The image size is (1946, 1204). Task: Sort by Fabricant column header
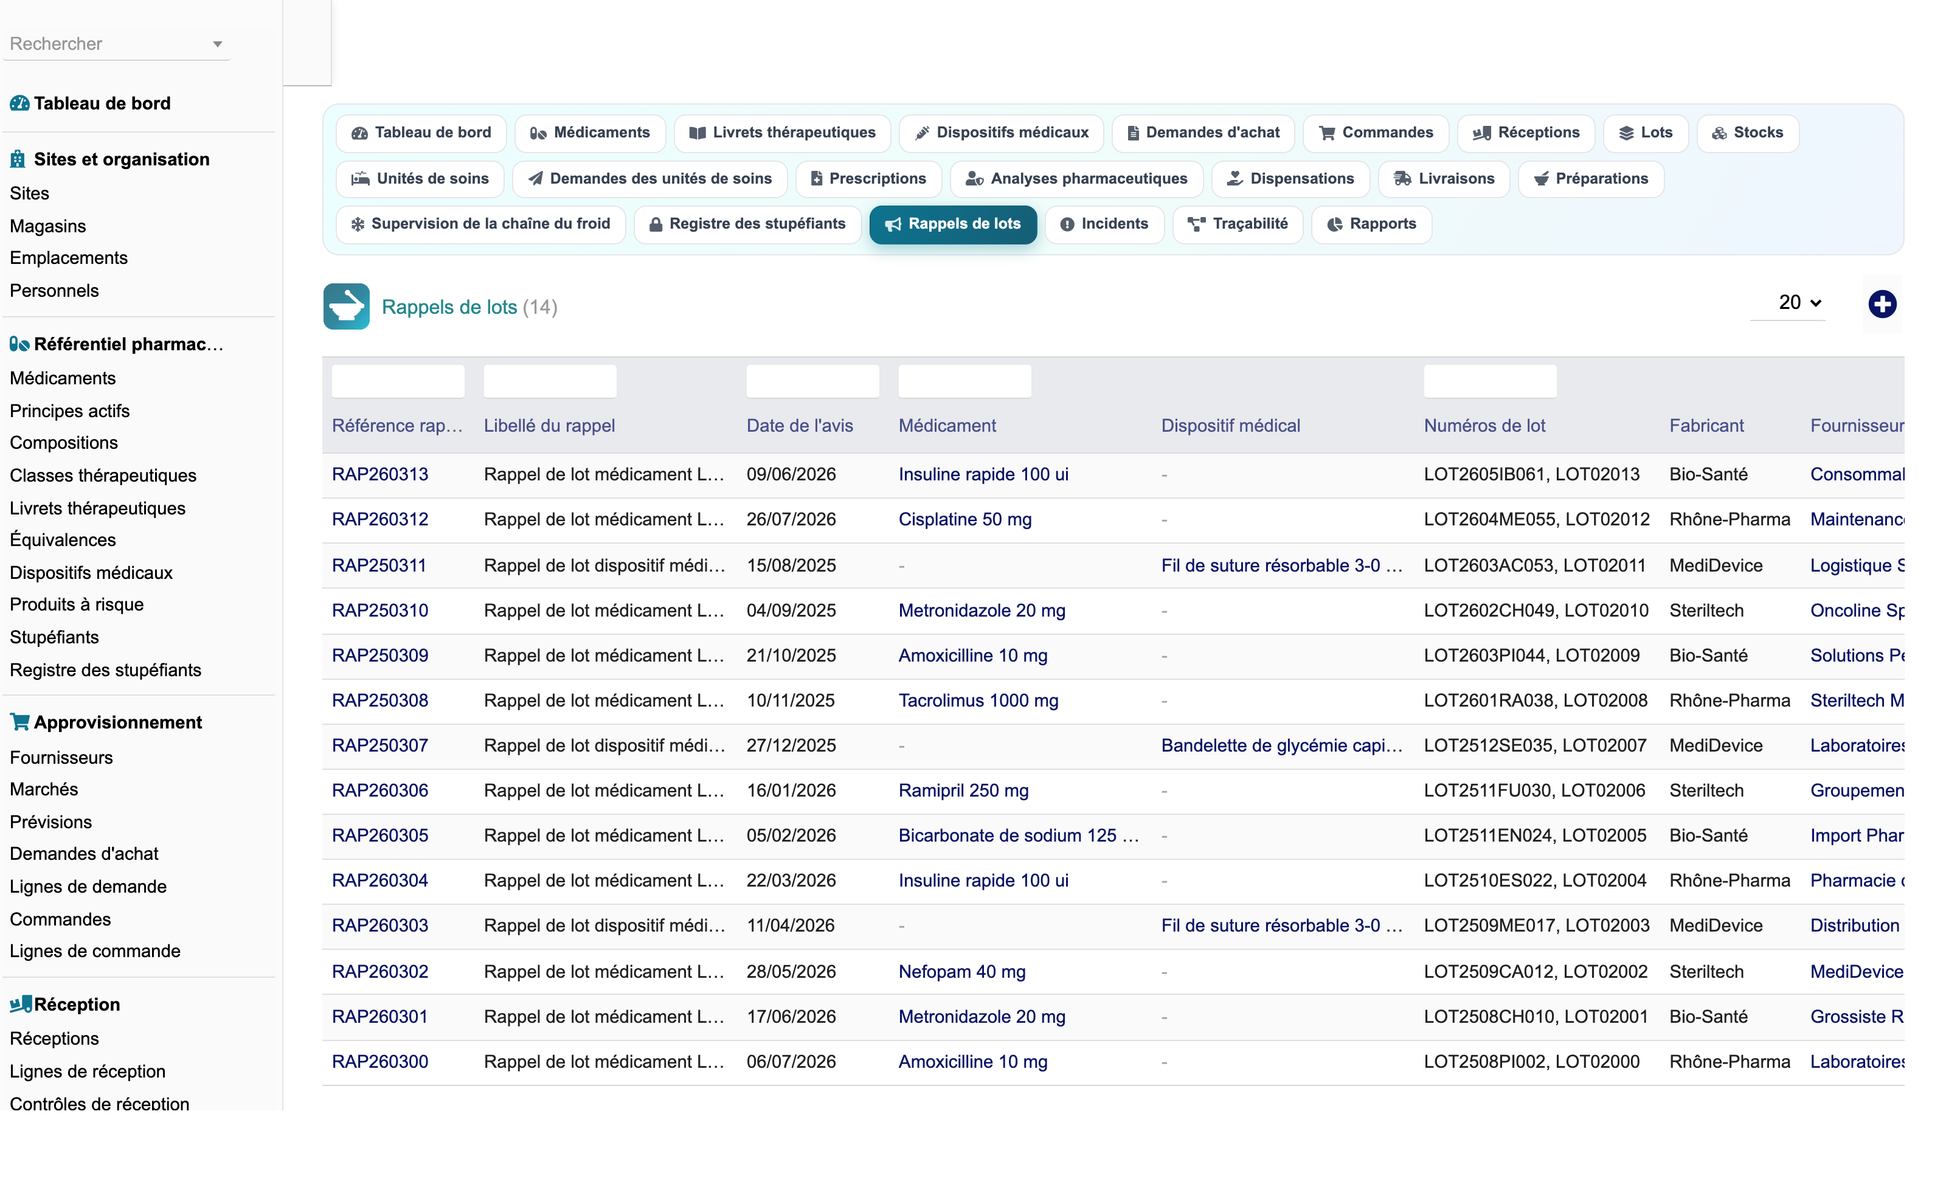pos(1706,425)
